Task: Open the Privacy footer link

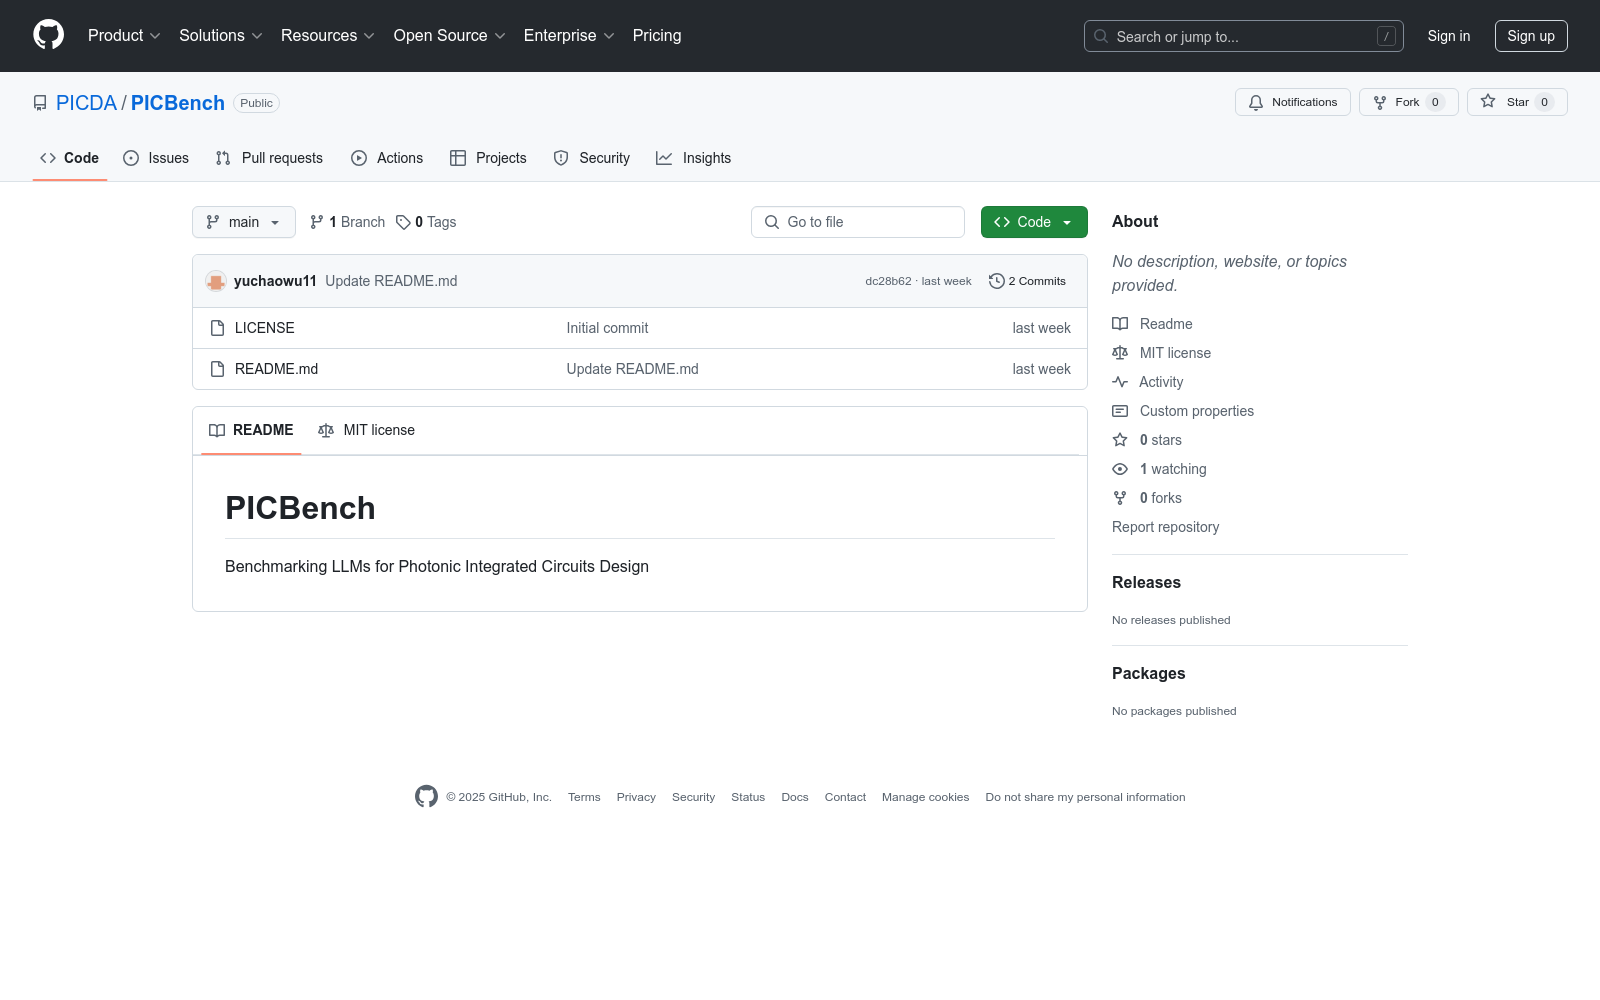Action: tap(636, 797)
